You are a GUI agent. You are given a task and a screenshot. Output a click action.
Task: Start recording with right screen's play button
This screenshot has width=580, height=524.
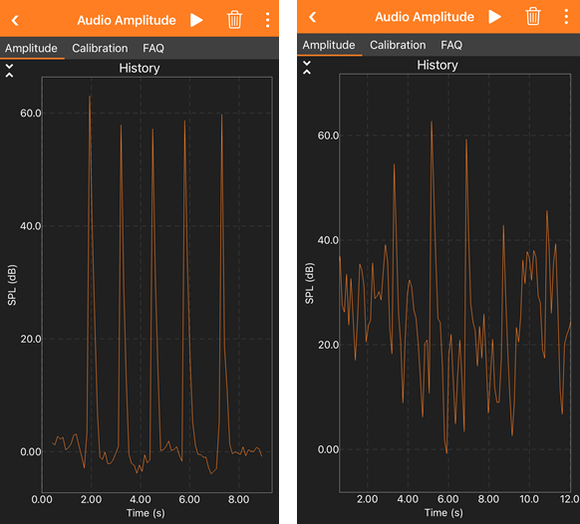point(495,17)
